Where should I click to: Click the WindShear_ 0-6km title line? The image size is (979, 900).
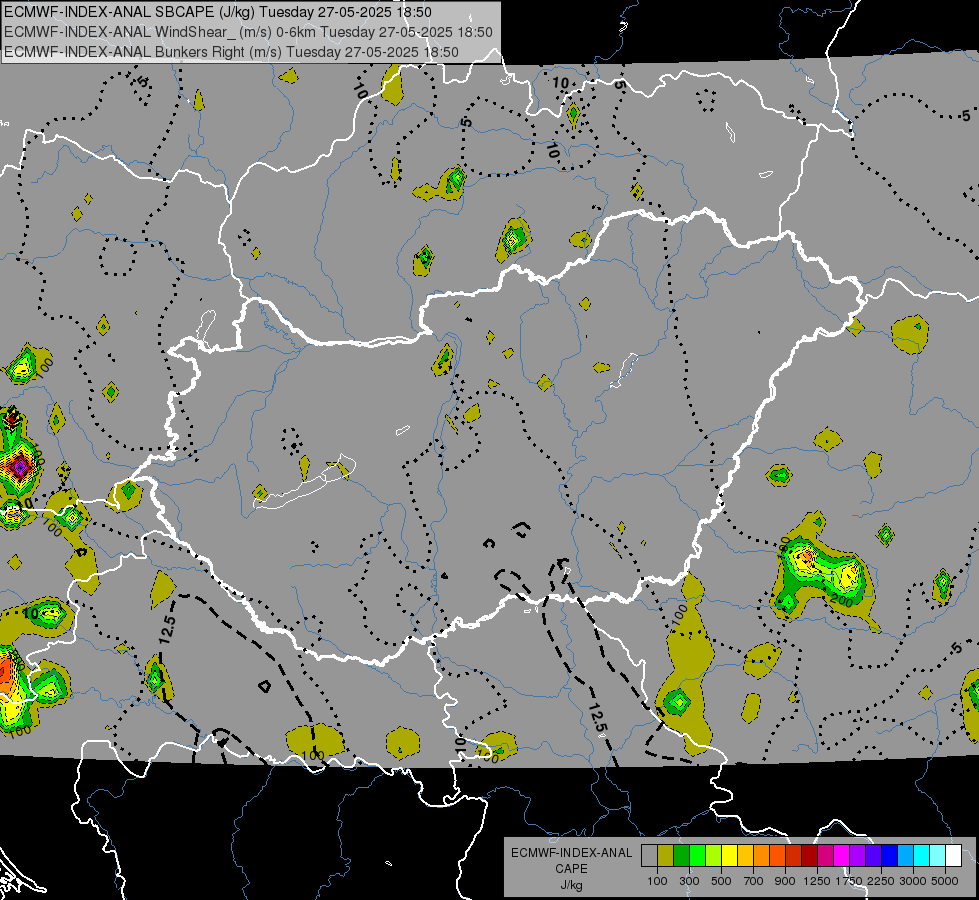(248, 32)
